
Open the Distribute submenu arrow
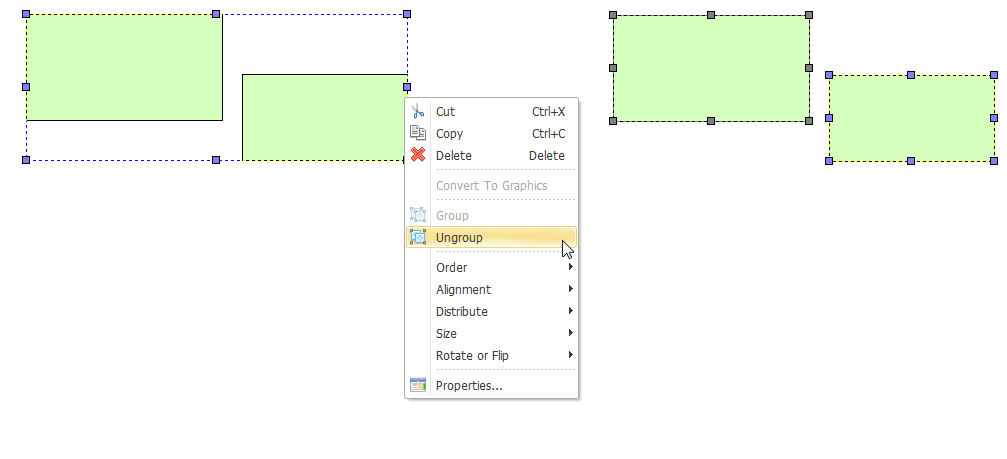coord(570,311)
